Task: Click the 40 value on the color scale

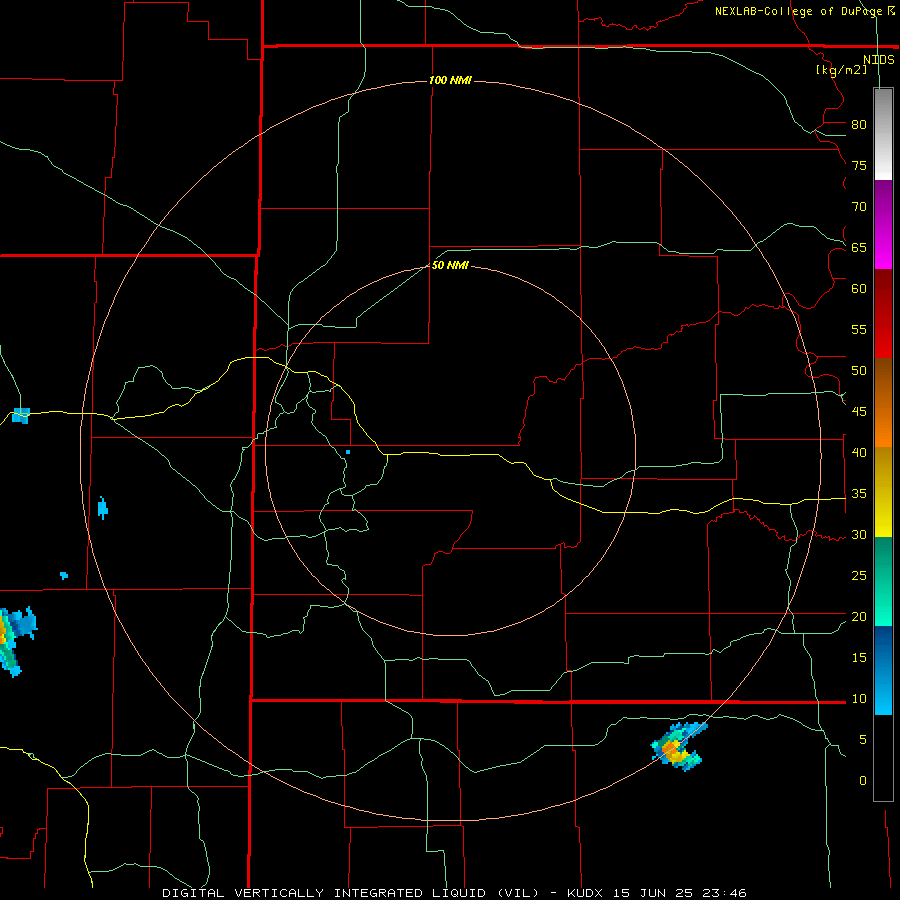Action: [x=859, y=453]
